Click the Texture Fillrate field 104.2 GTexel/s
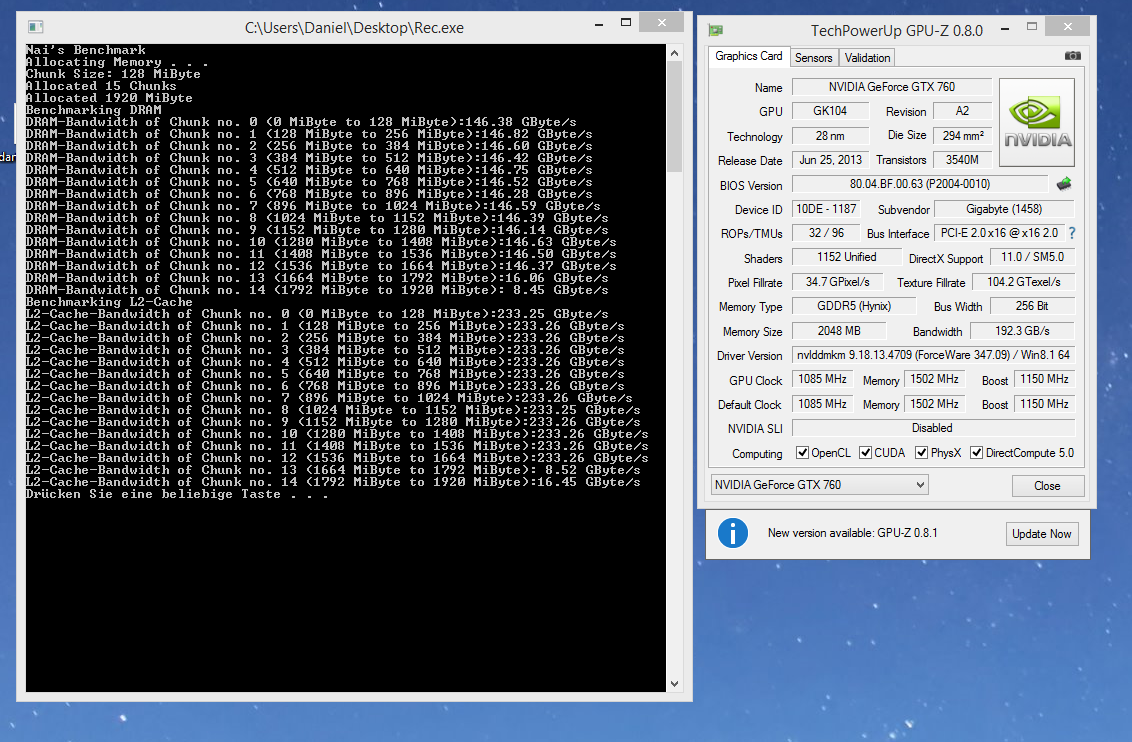This screenshot has height=742, width=1132. pyautogui.click(x=1024, y=281)
